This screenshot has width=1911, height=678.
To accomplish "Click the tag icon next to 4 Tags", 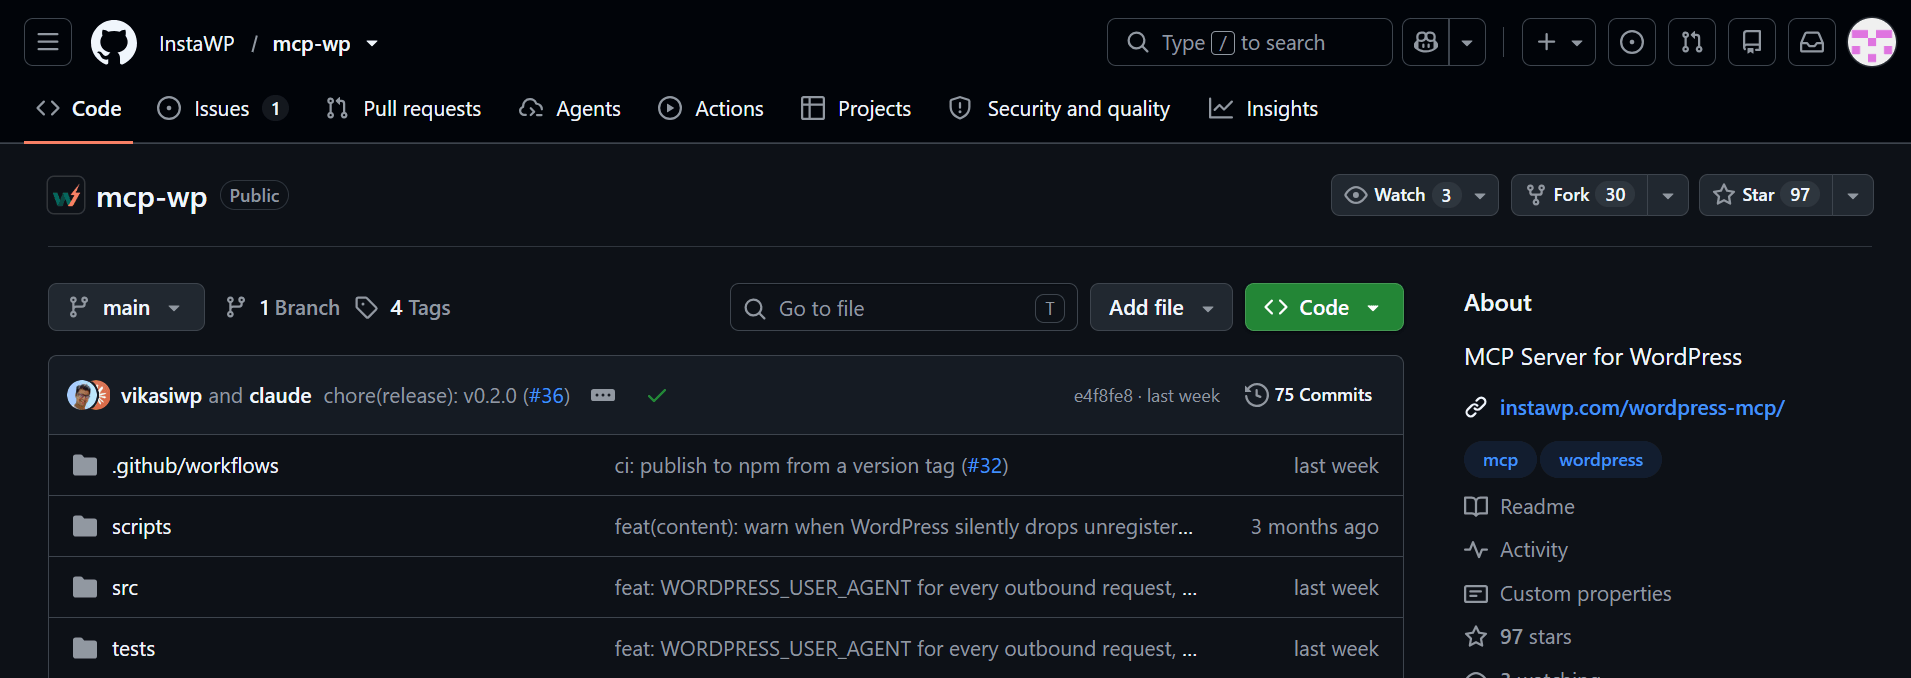I will [367, 308].
